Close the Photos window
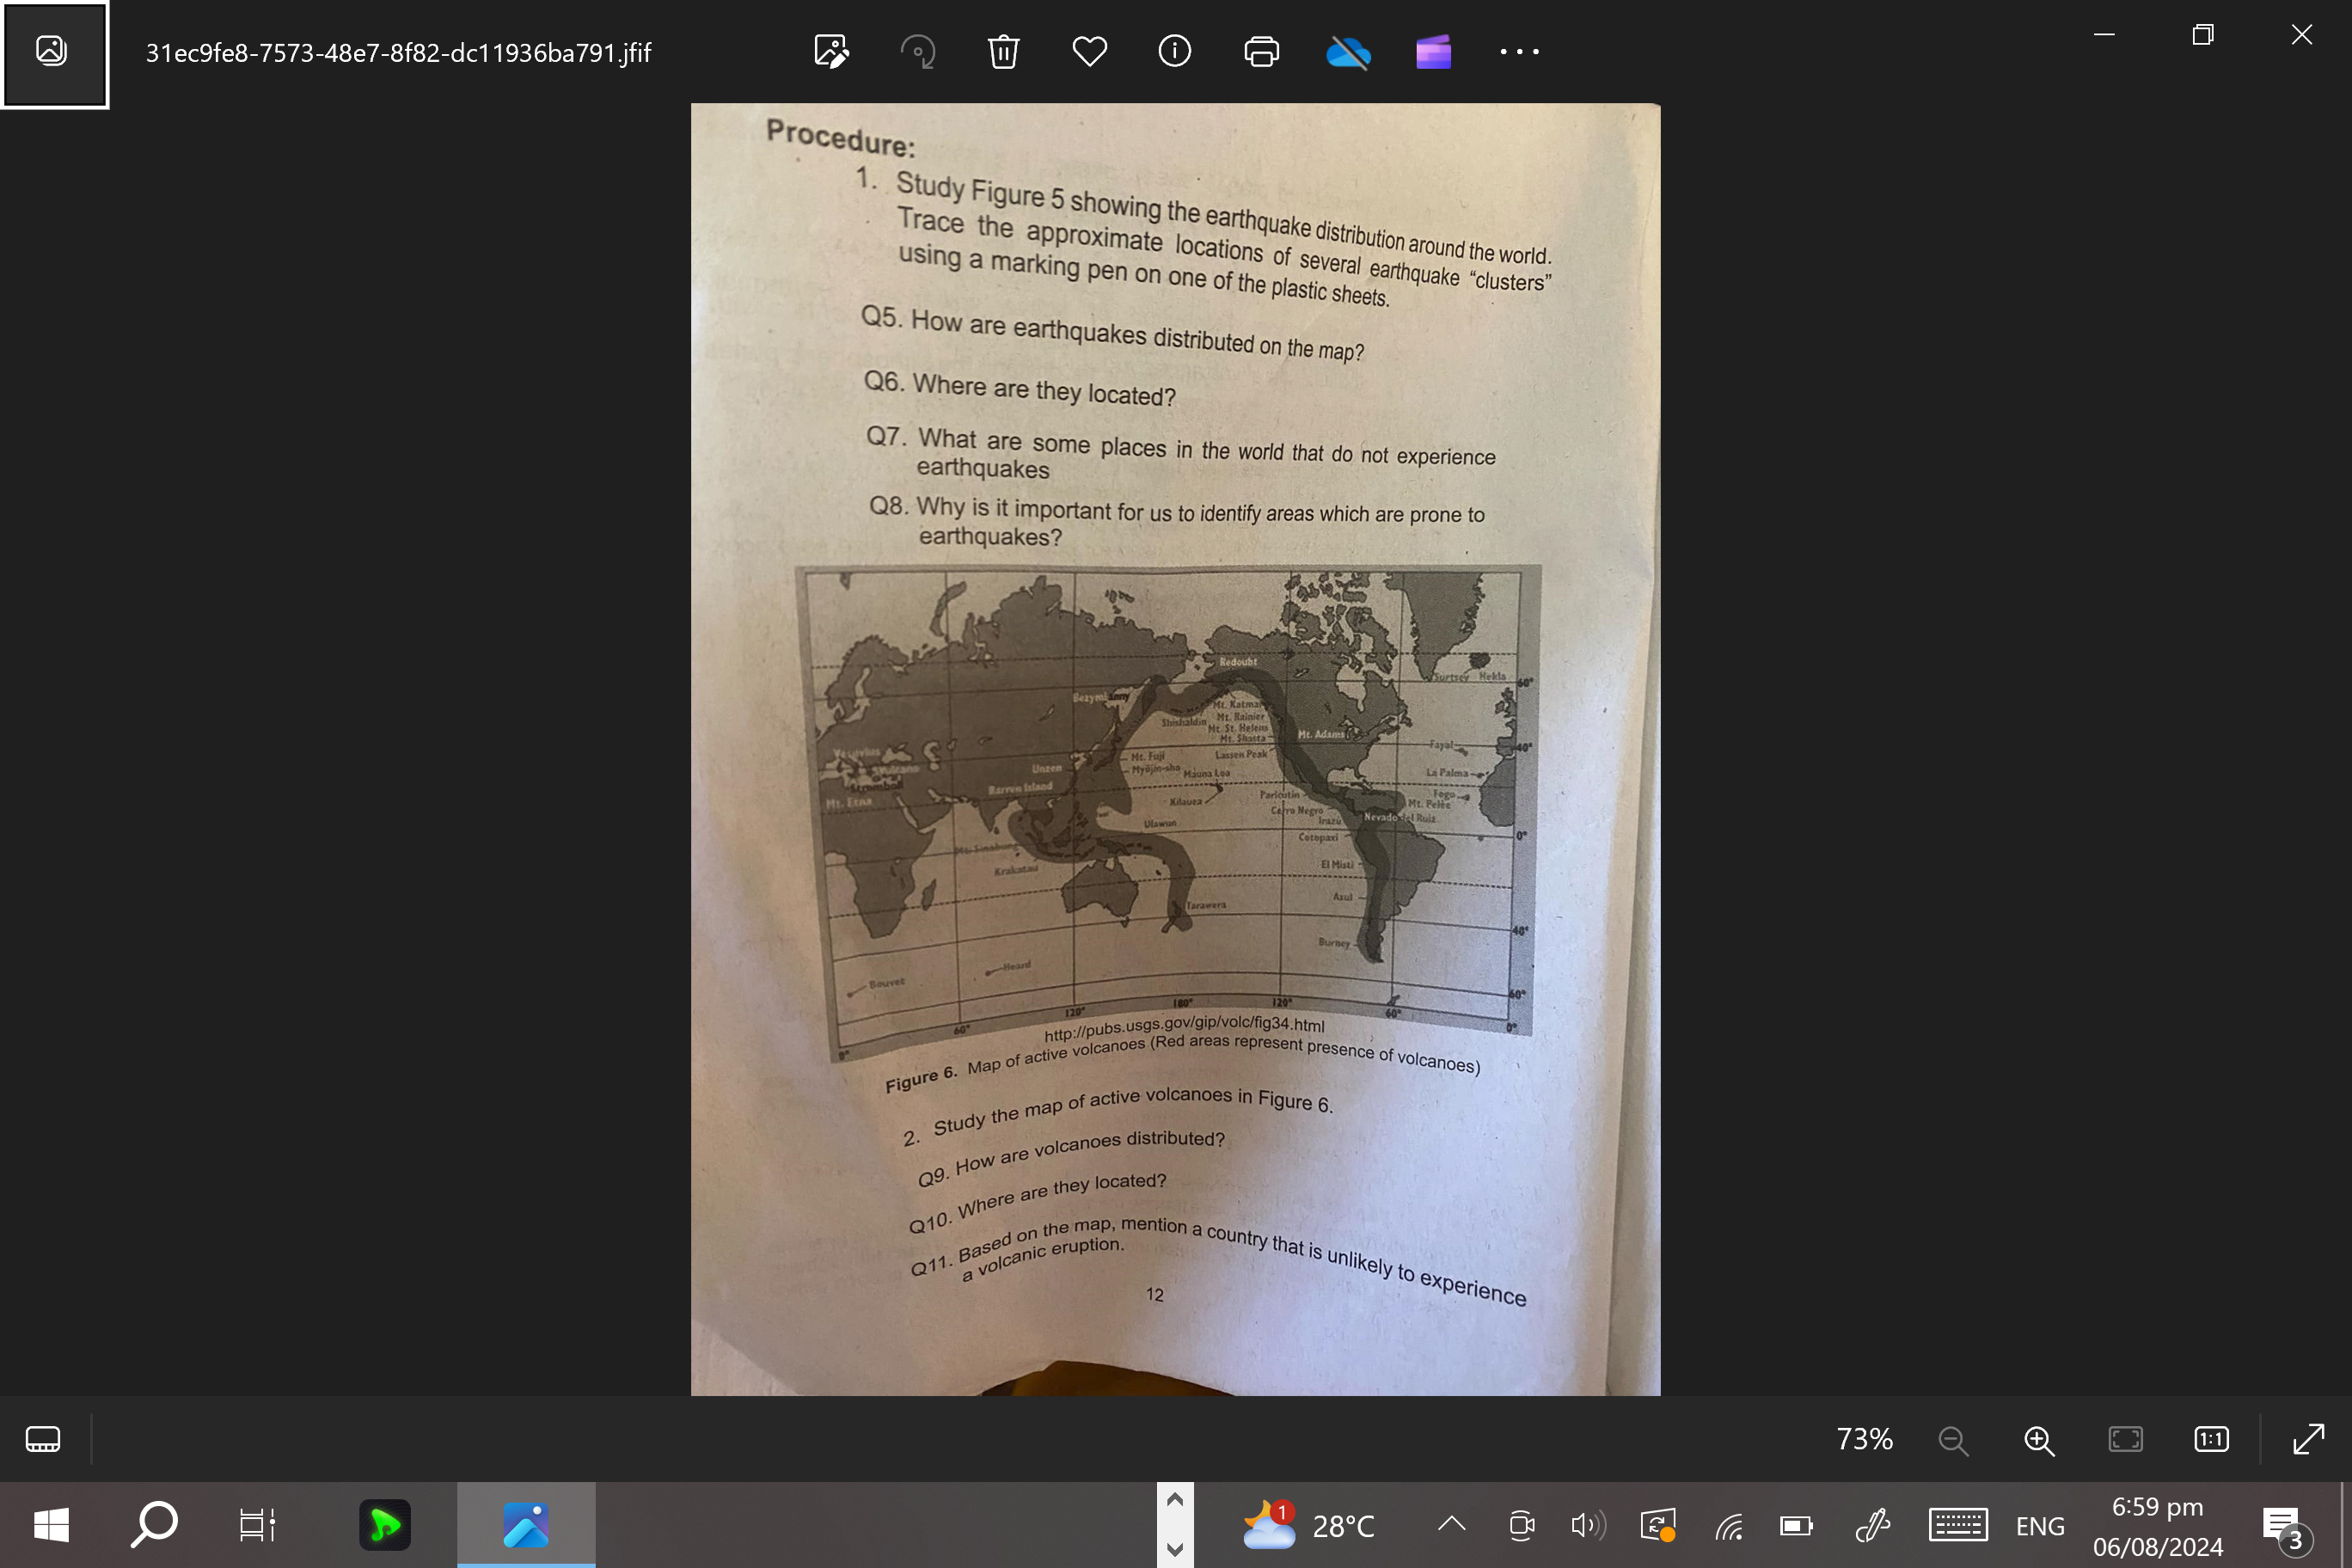This screenshot has height=1568, width=2352. coord(2301,35)
